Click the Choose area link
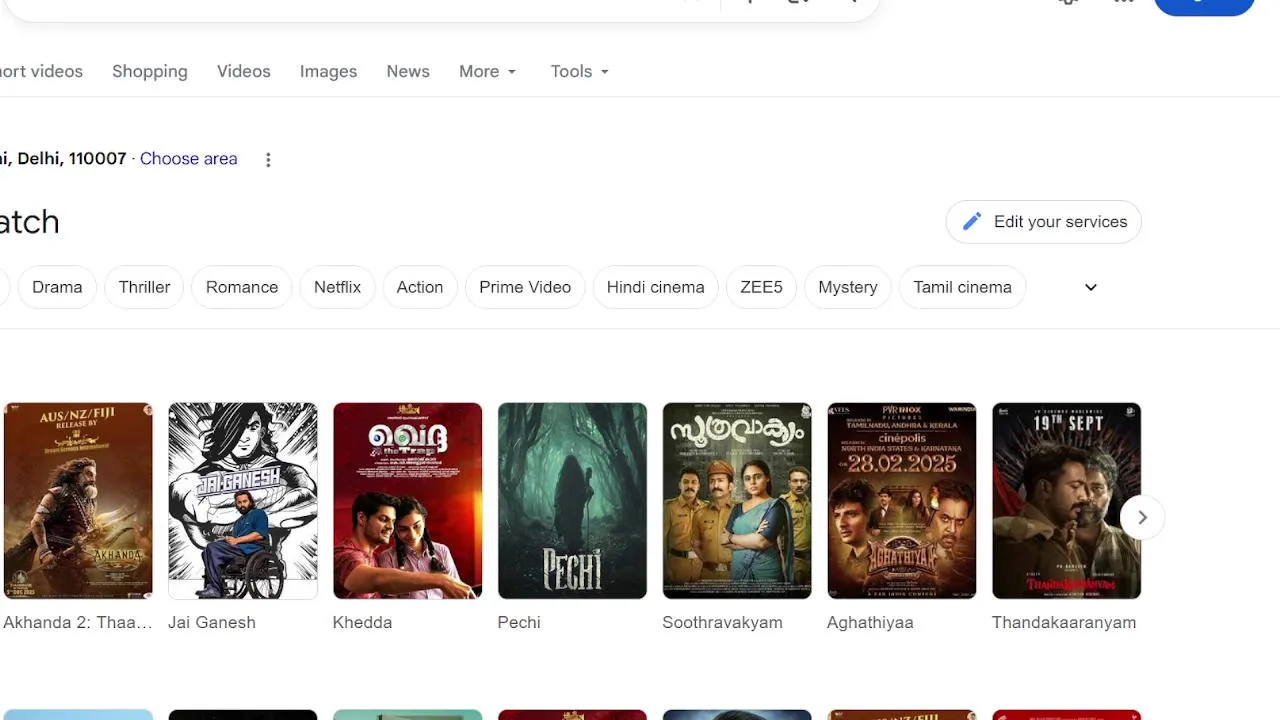Screen dimensions: 1280x720 (x=189, y=158)
